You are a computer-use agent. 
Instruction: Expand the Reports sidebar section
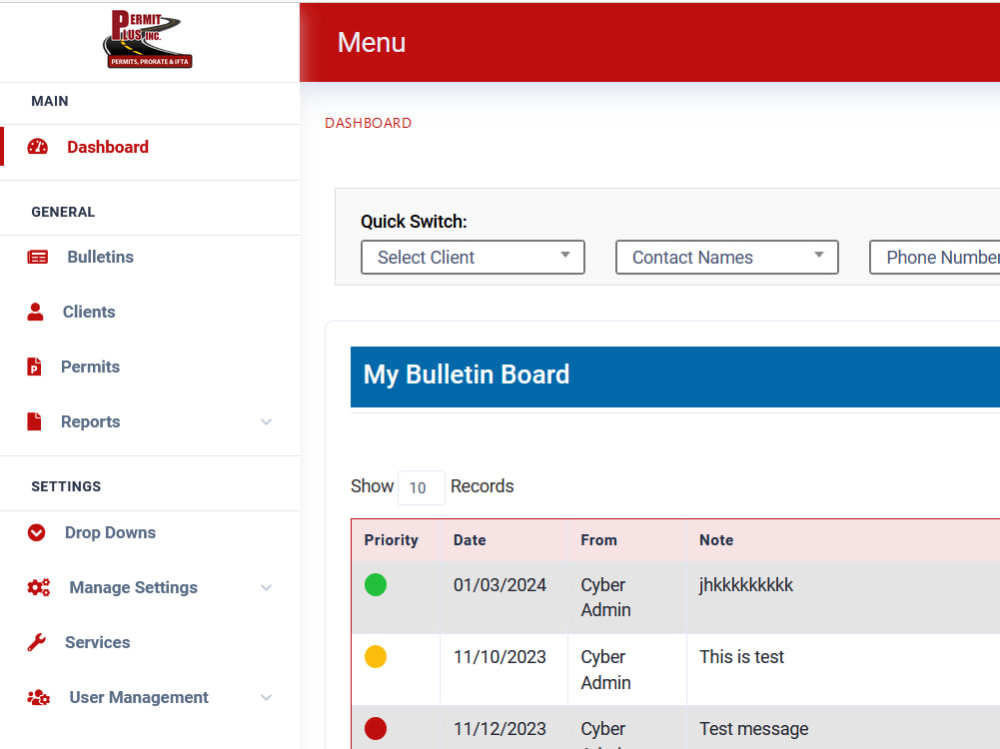pos(266,422)
